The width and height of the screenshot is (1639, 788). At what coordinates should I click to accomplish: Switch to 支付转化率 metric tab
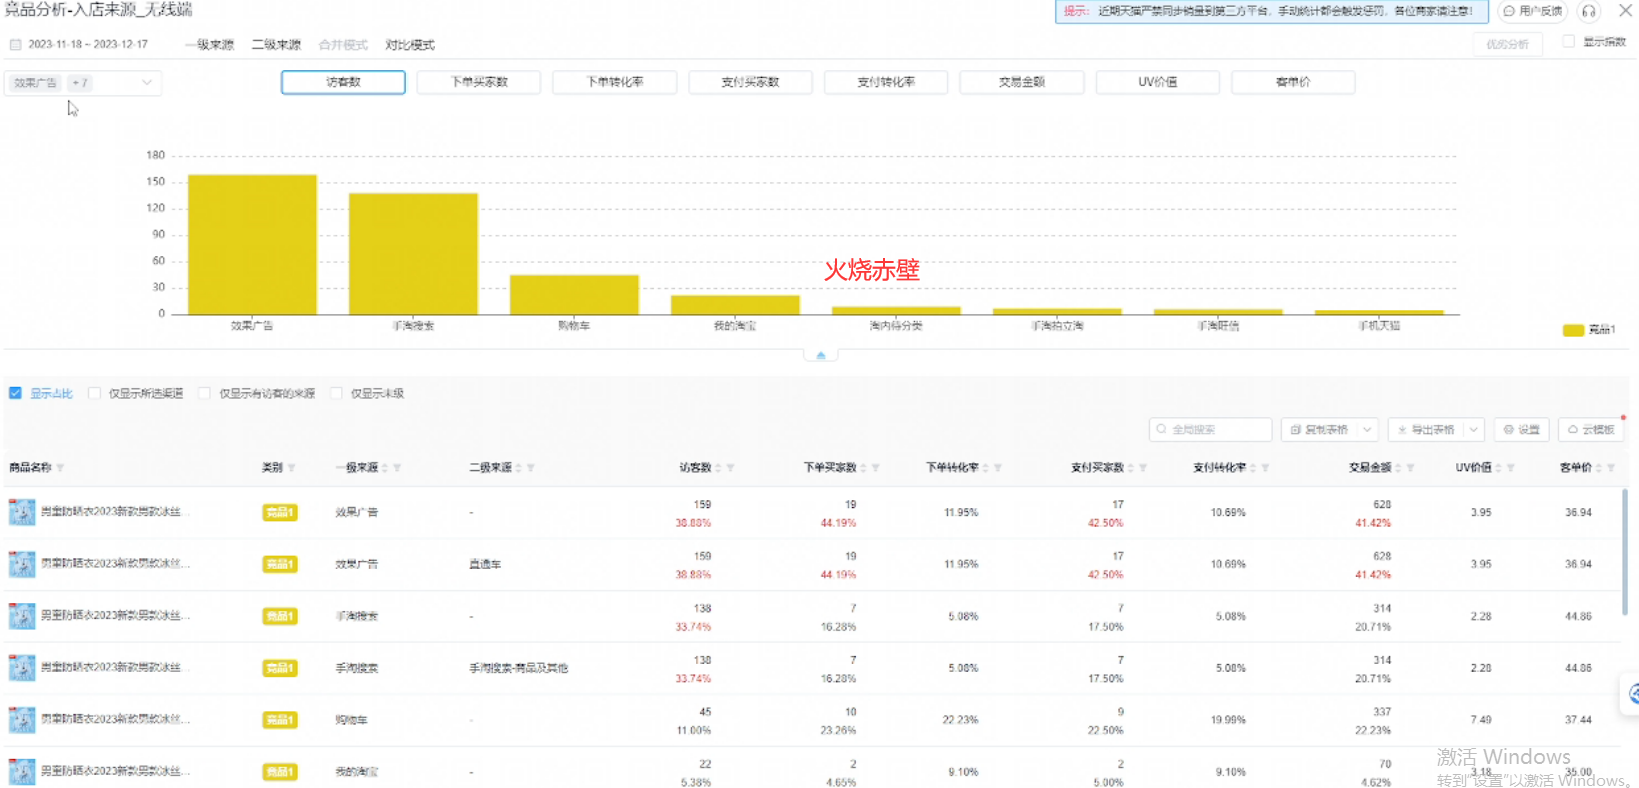coord(886,82)
